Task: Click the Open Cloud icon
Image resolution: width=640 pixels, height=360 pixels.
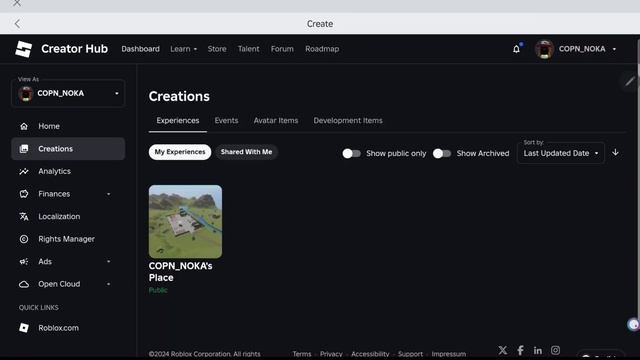Action: (24, 284)
